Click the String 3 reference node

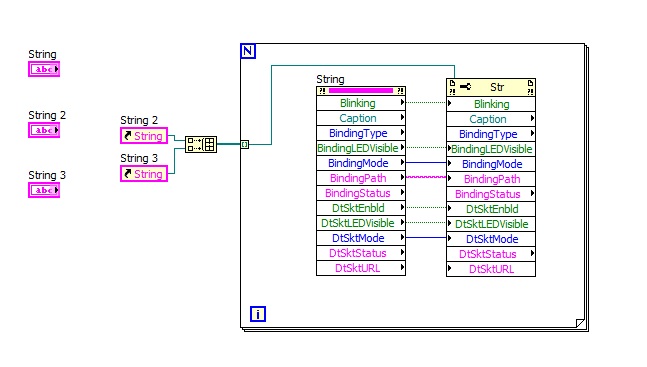(x=144, y=173)
